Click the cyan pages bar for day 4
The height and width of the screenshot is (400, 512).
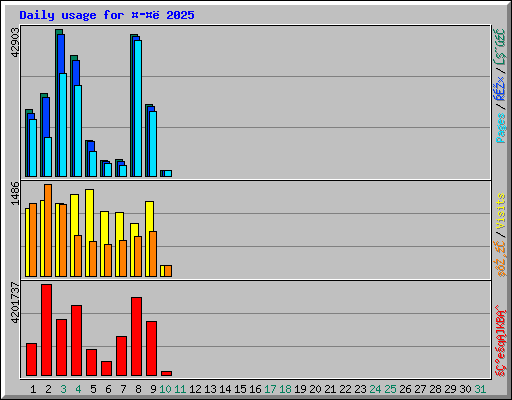click(x=78, y=131)
